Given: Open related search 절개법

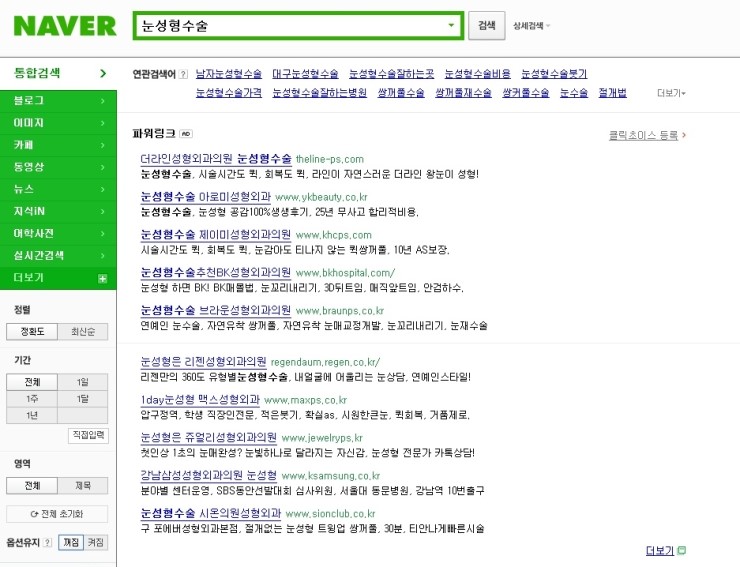Looking at the screenshot, I should click(612, 93).
